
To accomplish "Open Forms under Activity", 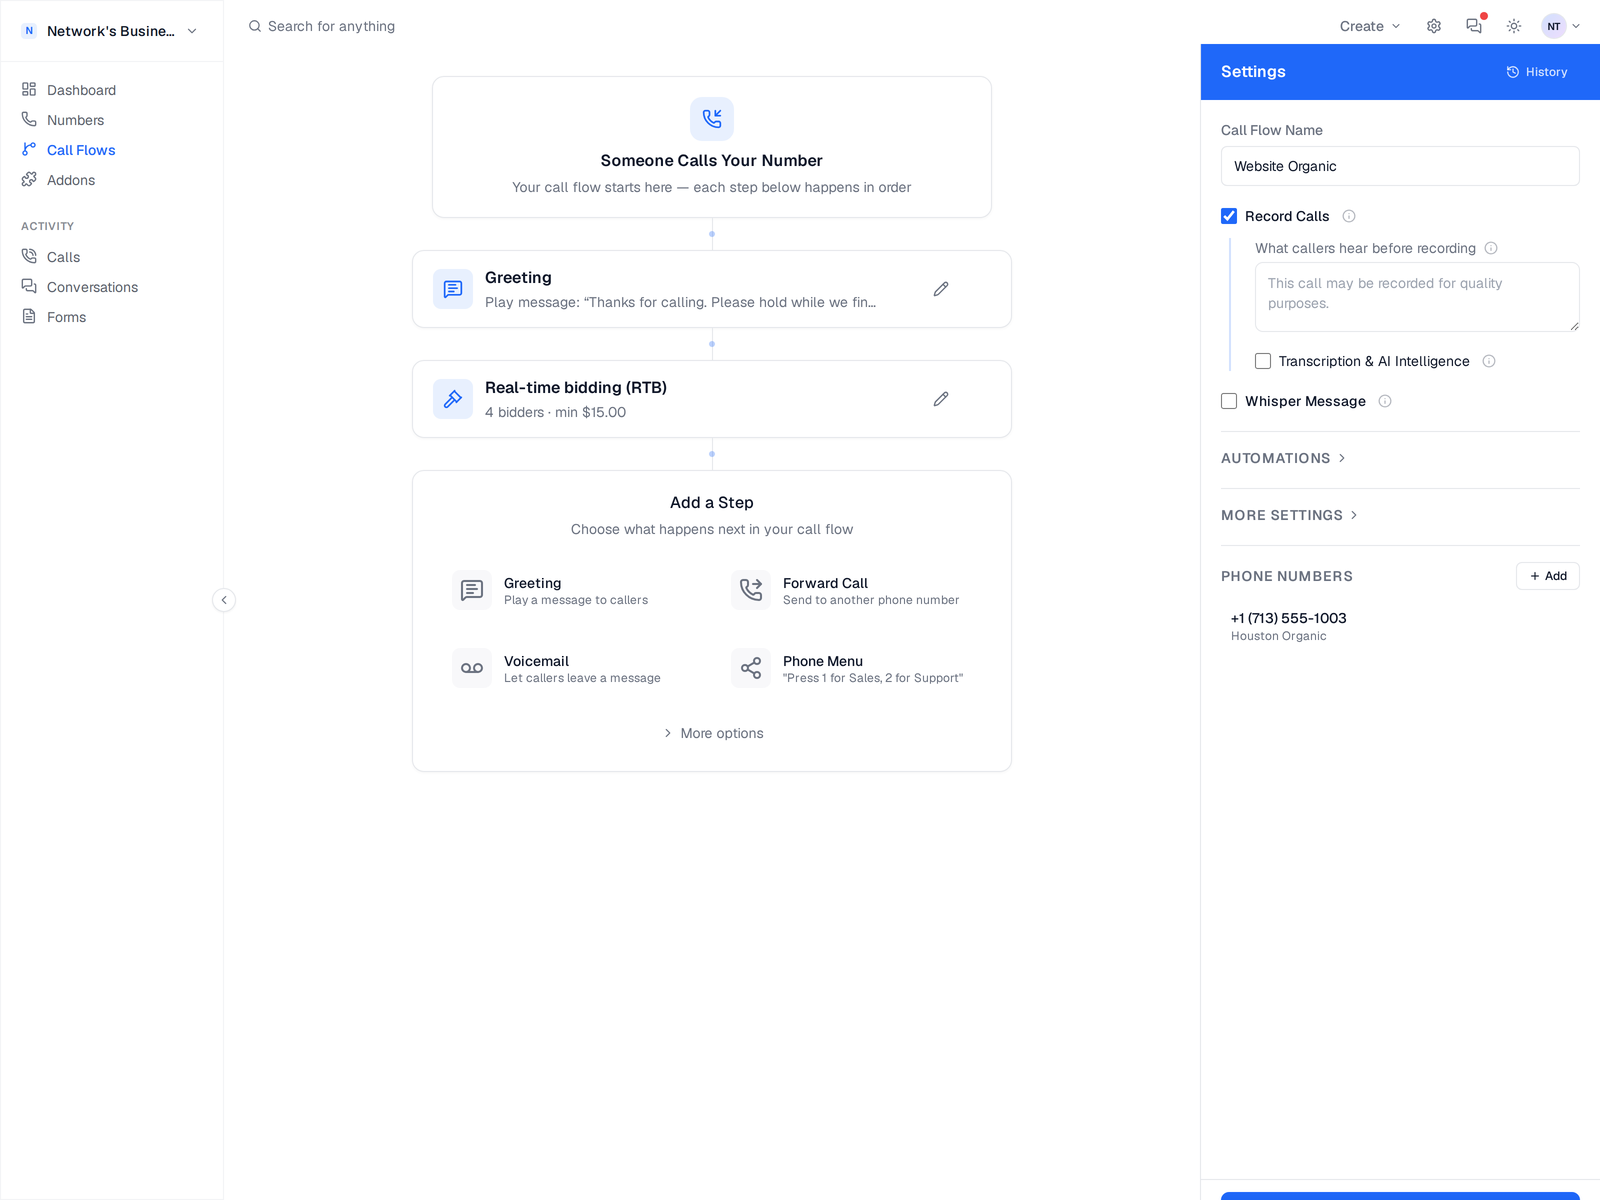I will [x=66, y=317].
